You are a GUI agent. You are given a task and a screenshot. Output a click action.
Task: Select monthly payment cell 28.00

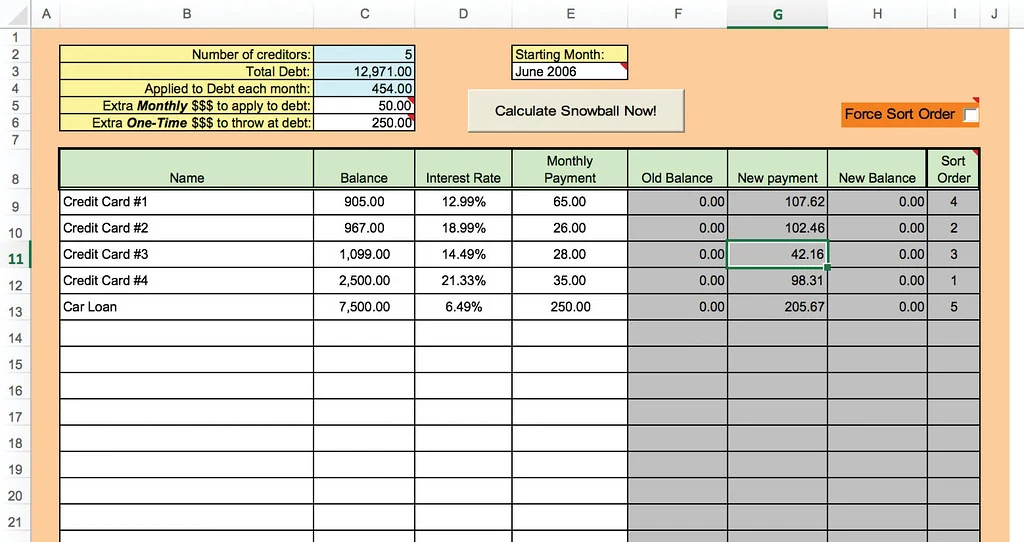click(x=570, y=254)
